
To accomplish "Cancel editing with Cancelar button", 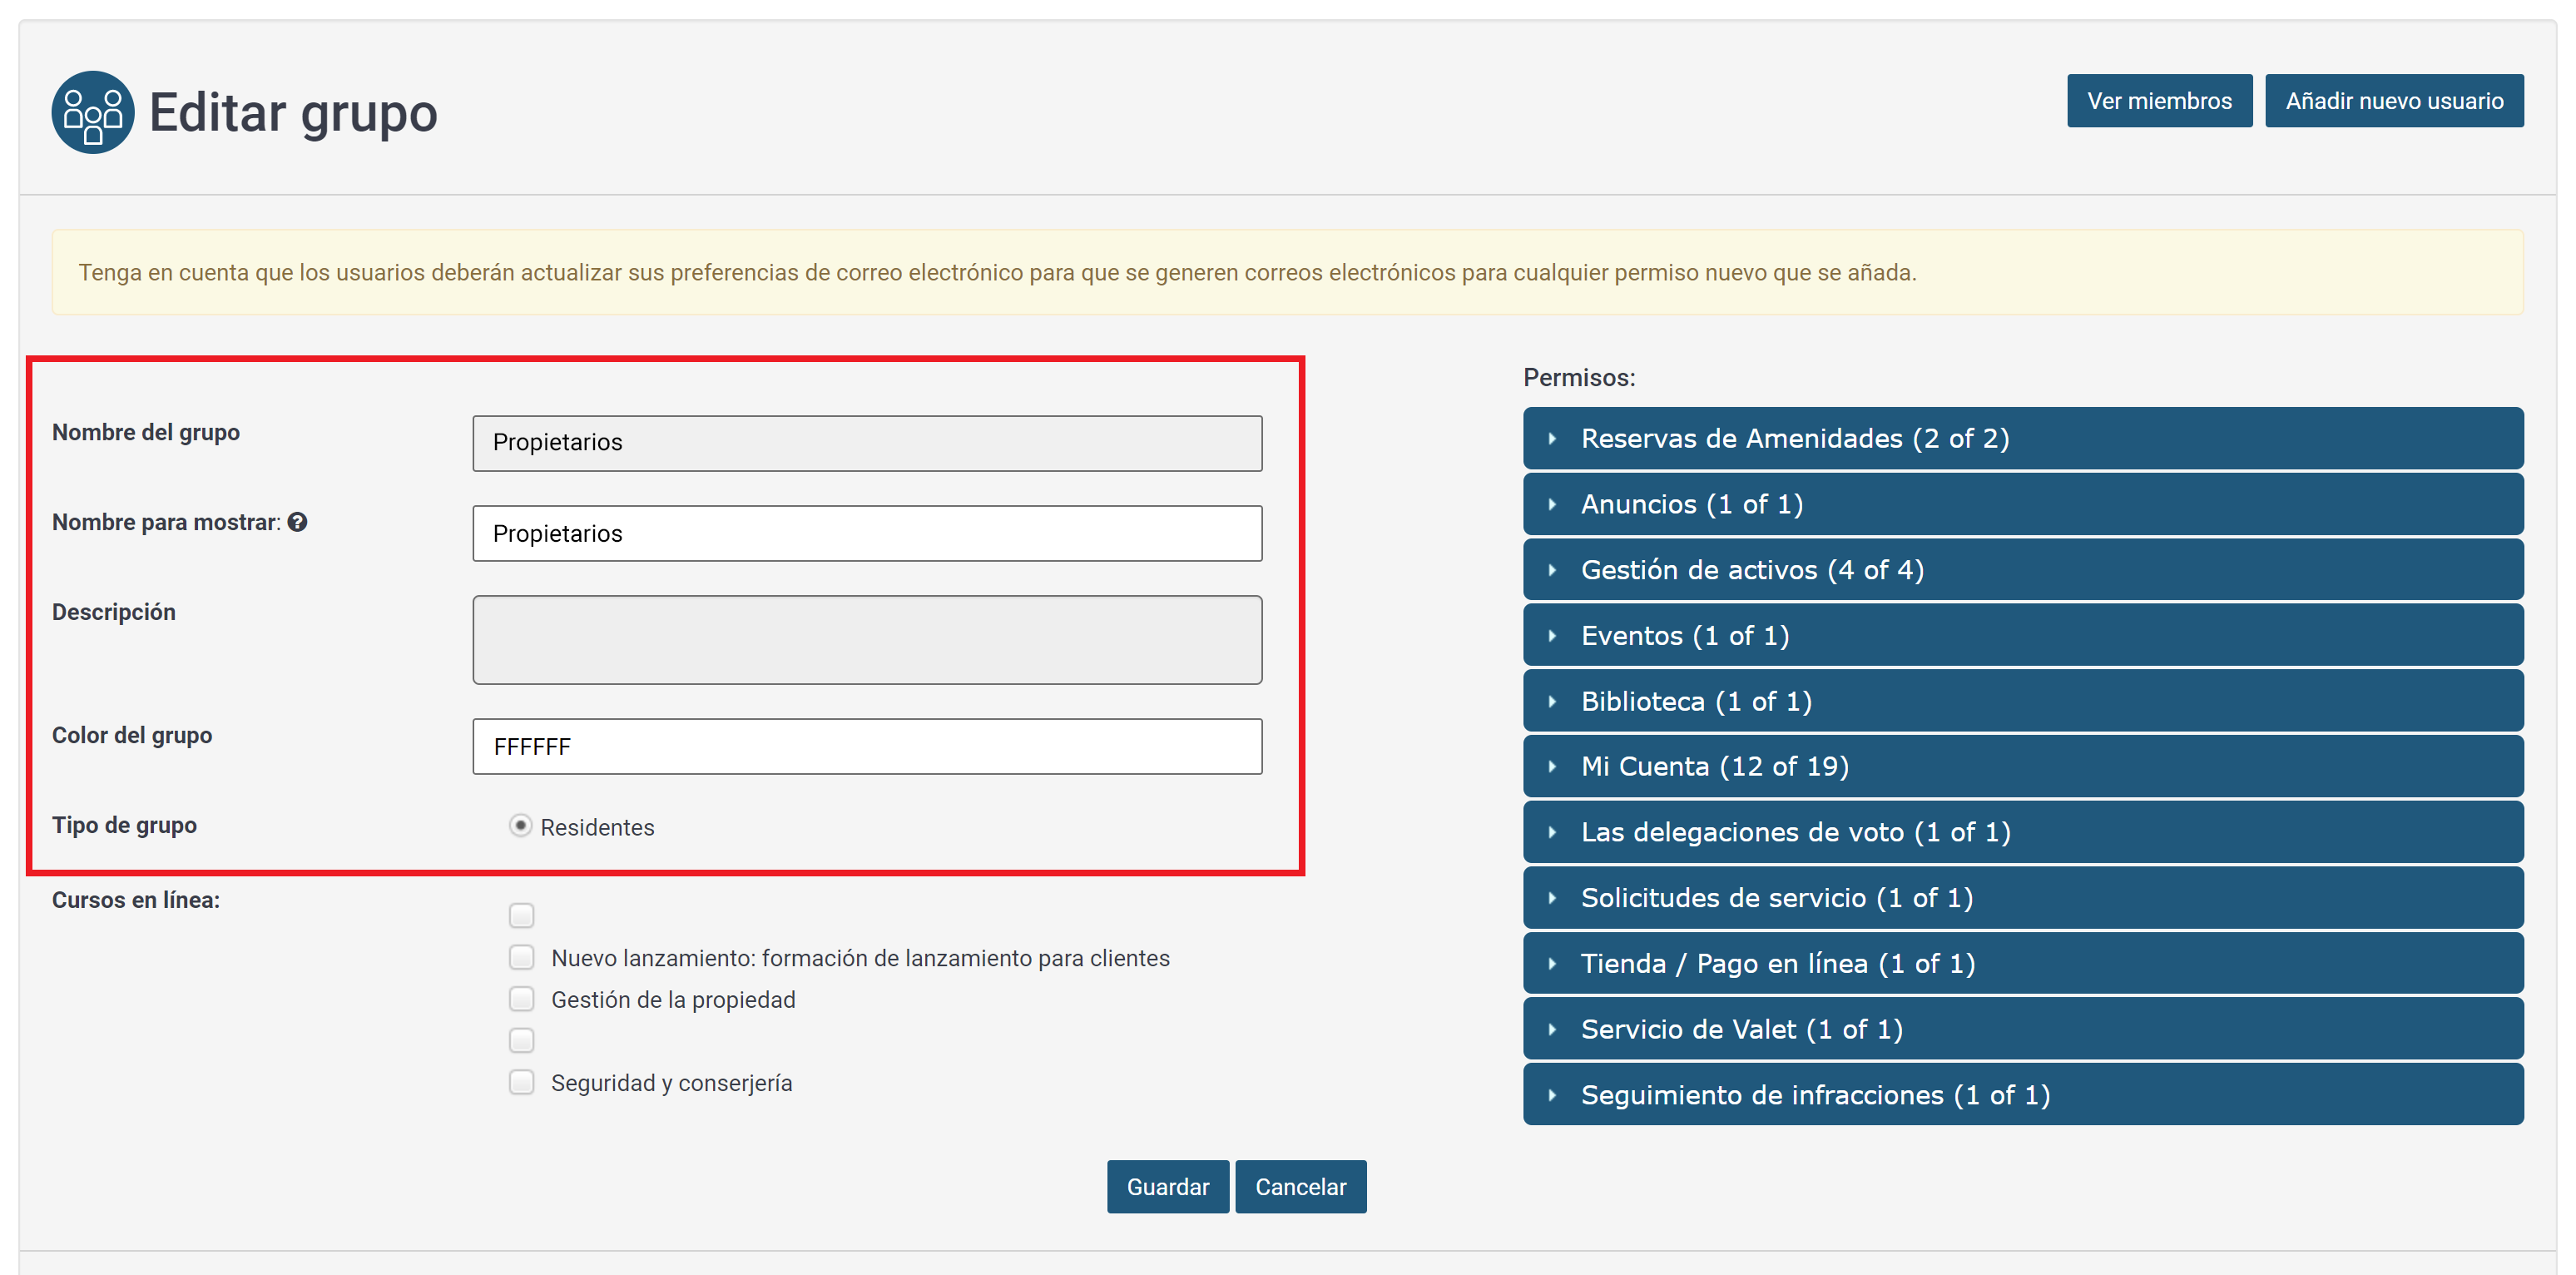I will [1300, 1186].
